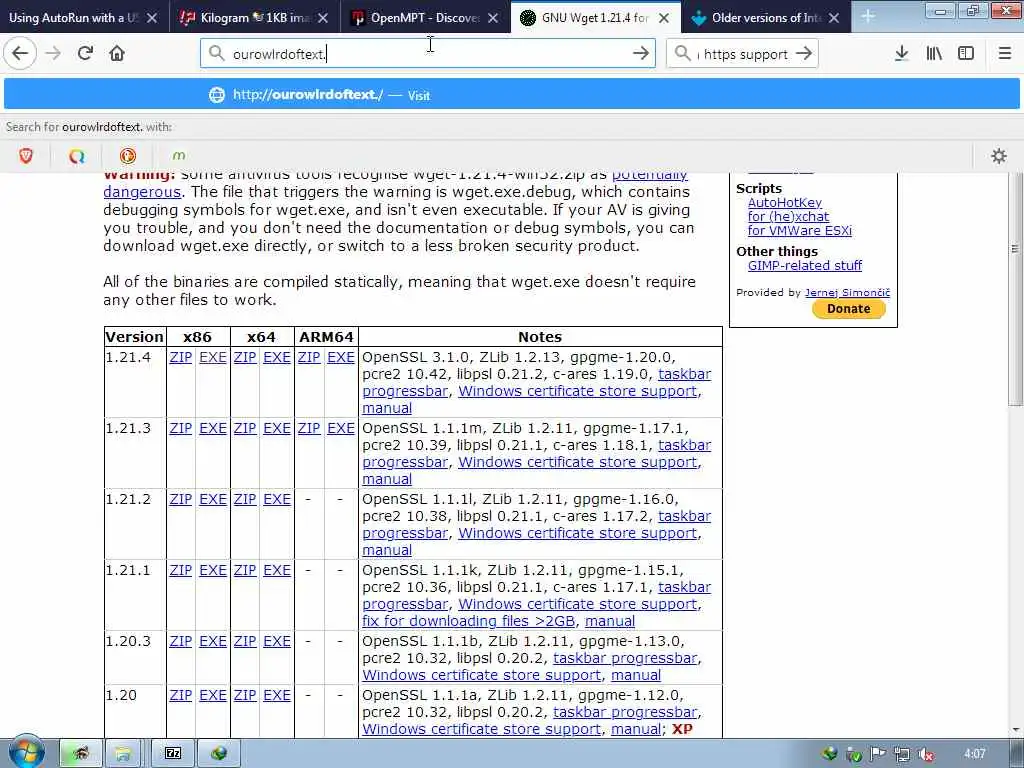Open the Downloads panel icon
1024x768 pixels.
click(x=901, y=54)
